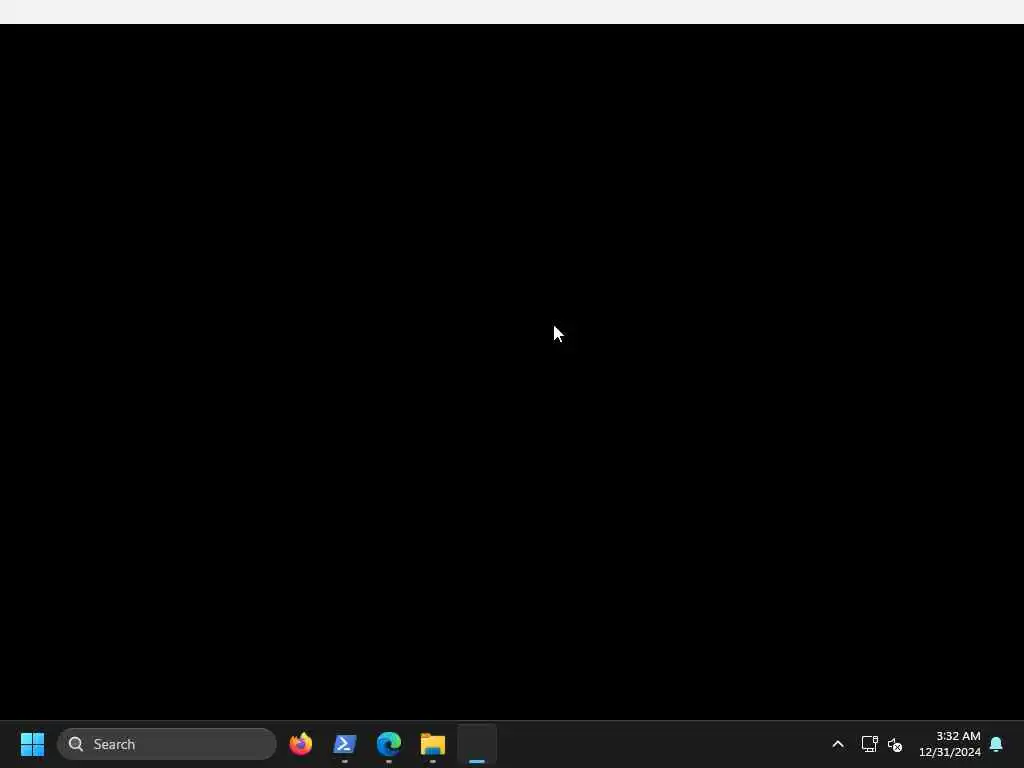Open network status tray icon

(869, 744)
